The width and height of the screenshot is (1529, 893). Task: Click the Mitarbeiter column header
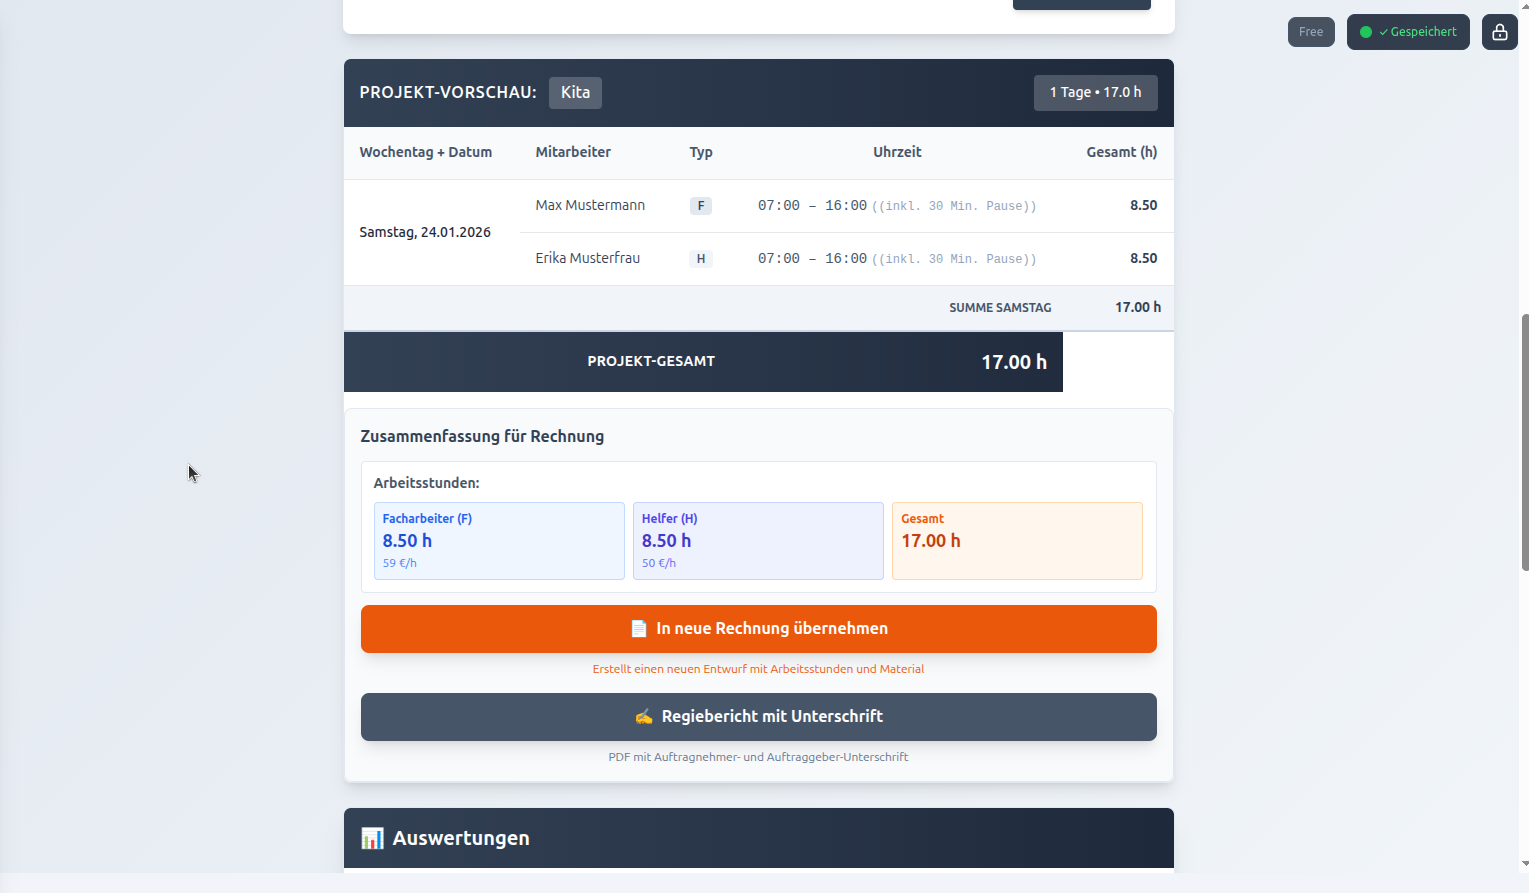click(573, 152)
